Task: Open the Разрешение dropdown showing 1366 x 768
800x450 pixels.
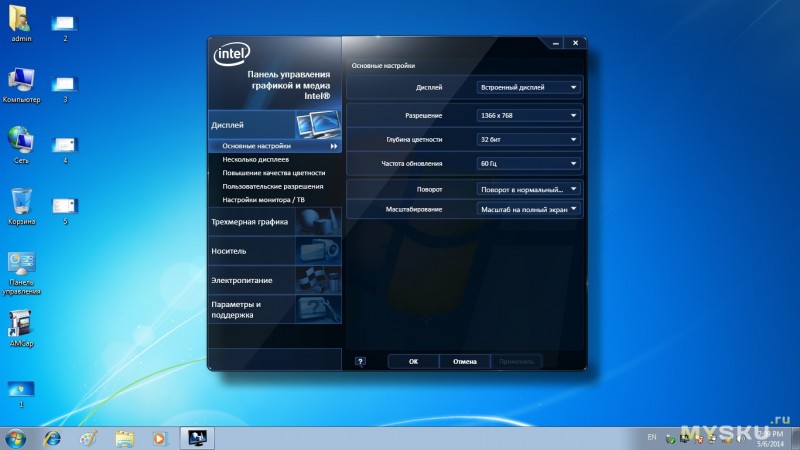Action: coord(529,115)
